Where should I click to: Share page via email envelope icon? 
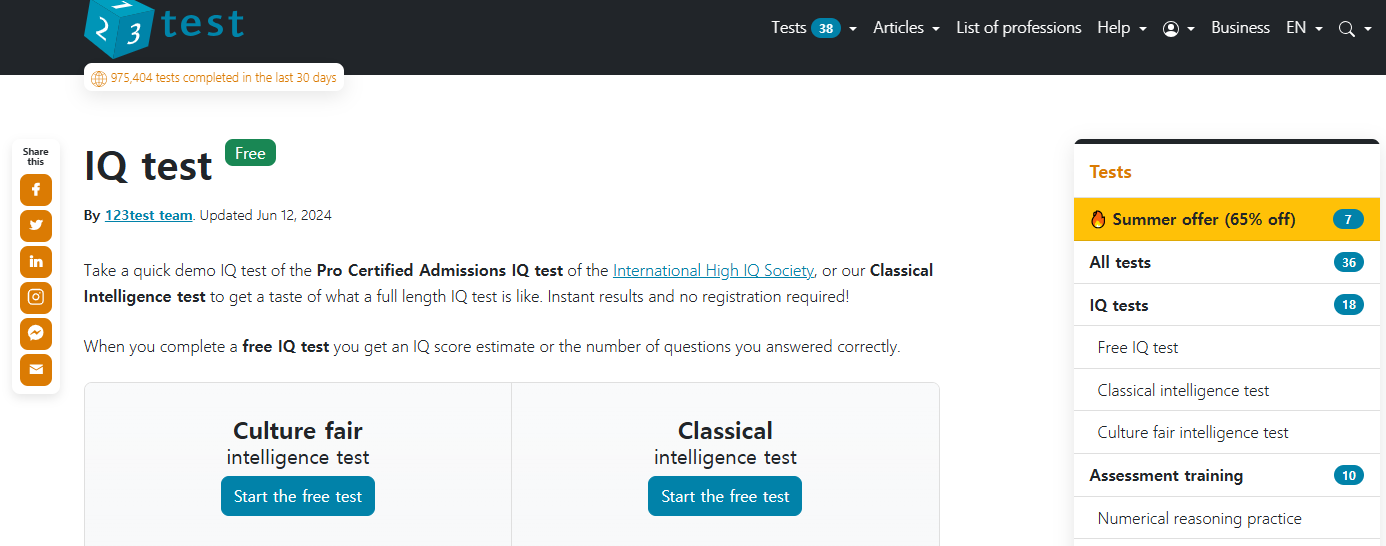click(36, 370)
